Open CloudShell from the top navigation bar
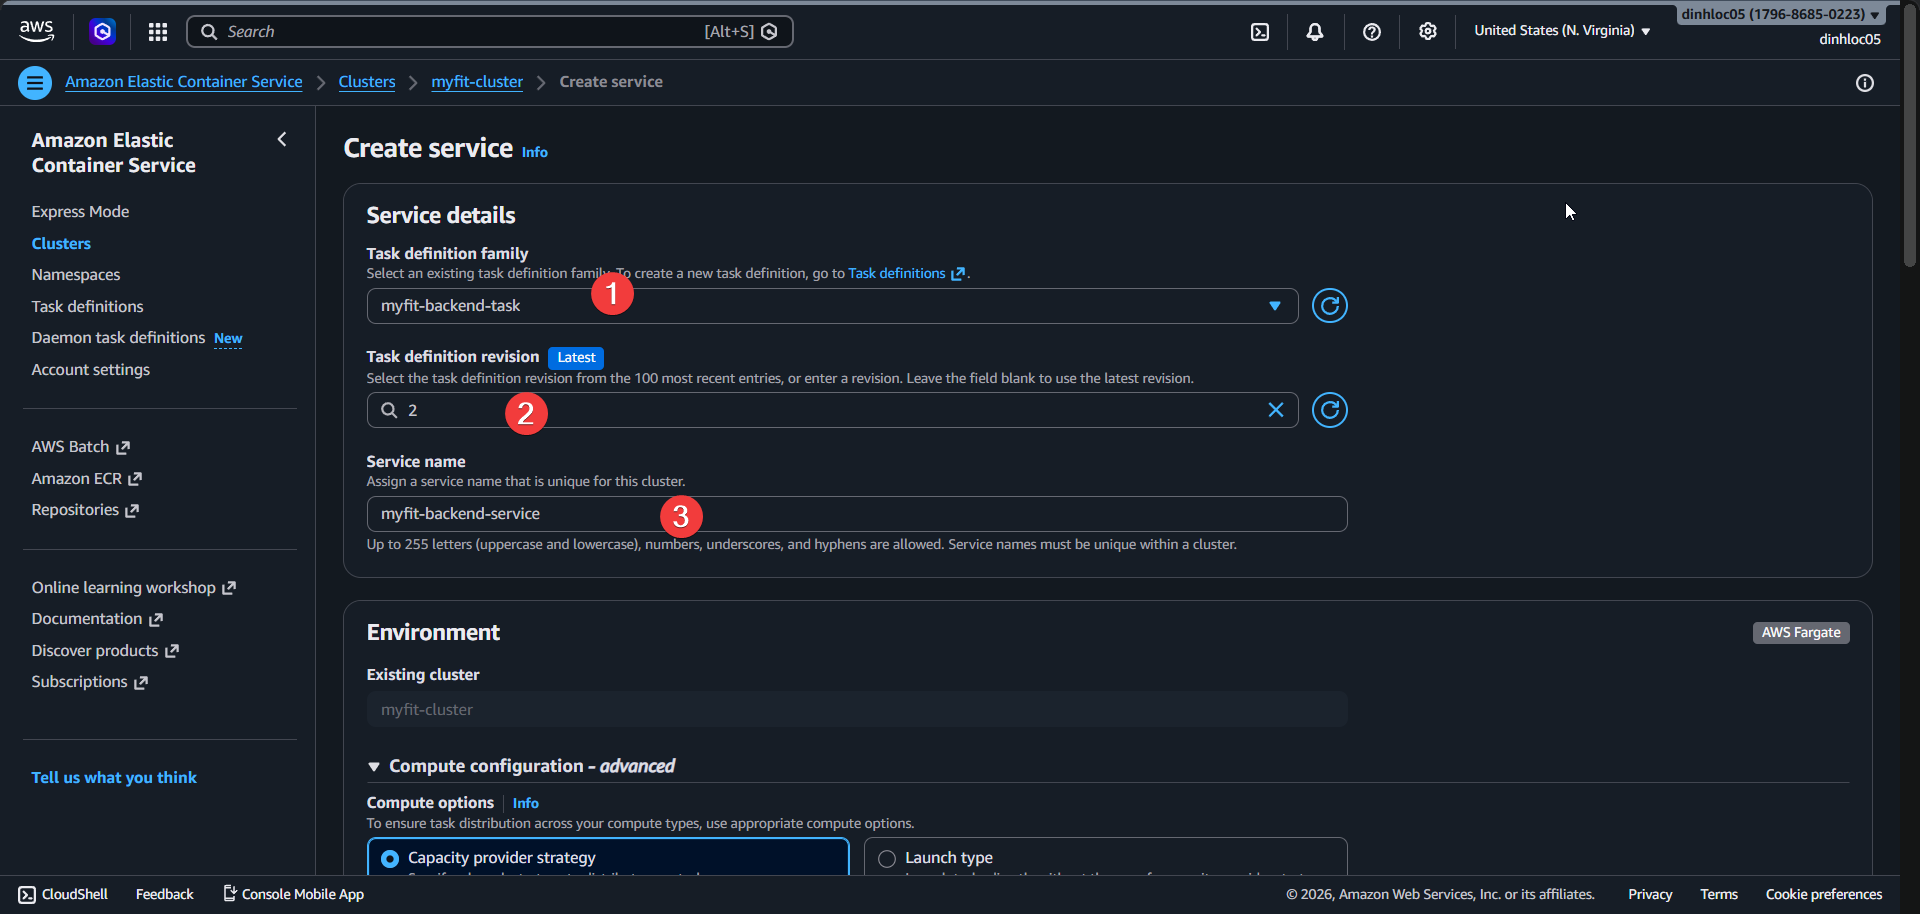 tap(1258, 31)
